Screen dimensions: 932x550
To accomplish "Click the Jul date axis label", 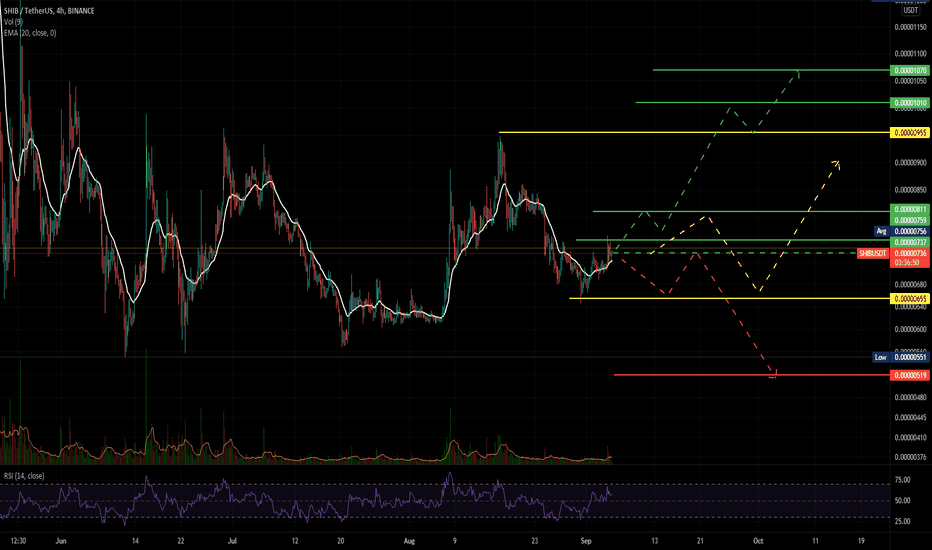I will 232,541.
